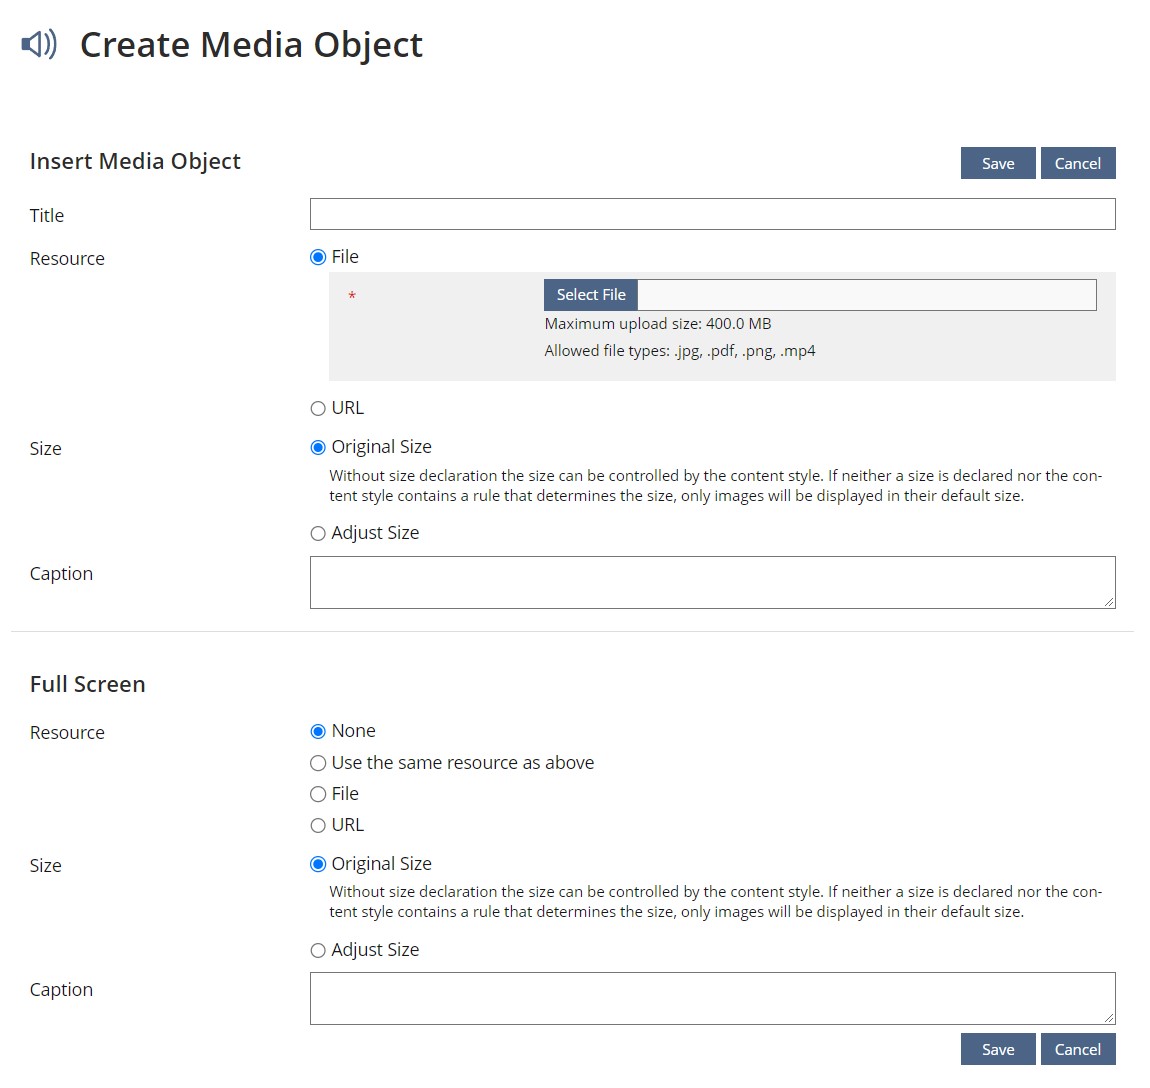The height and width of the screenshot is (1088, 1150).
Task: Select URL option under Full Screen
Action: pos(318,825)
